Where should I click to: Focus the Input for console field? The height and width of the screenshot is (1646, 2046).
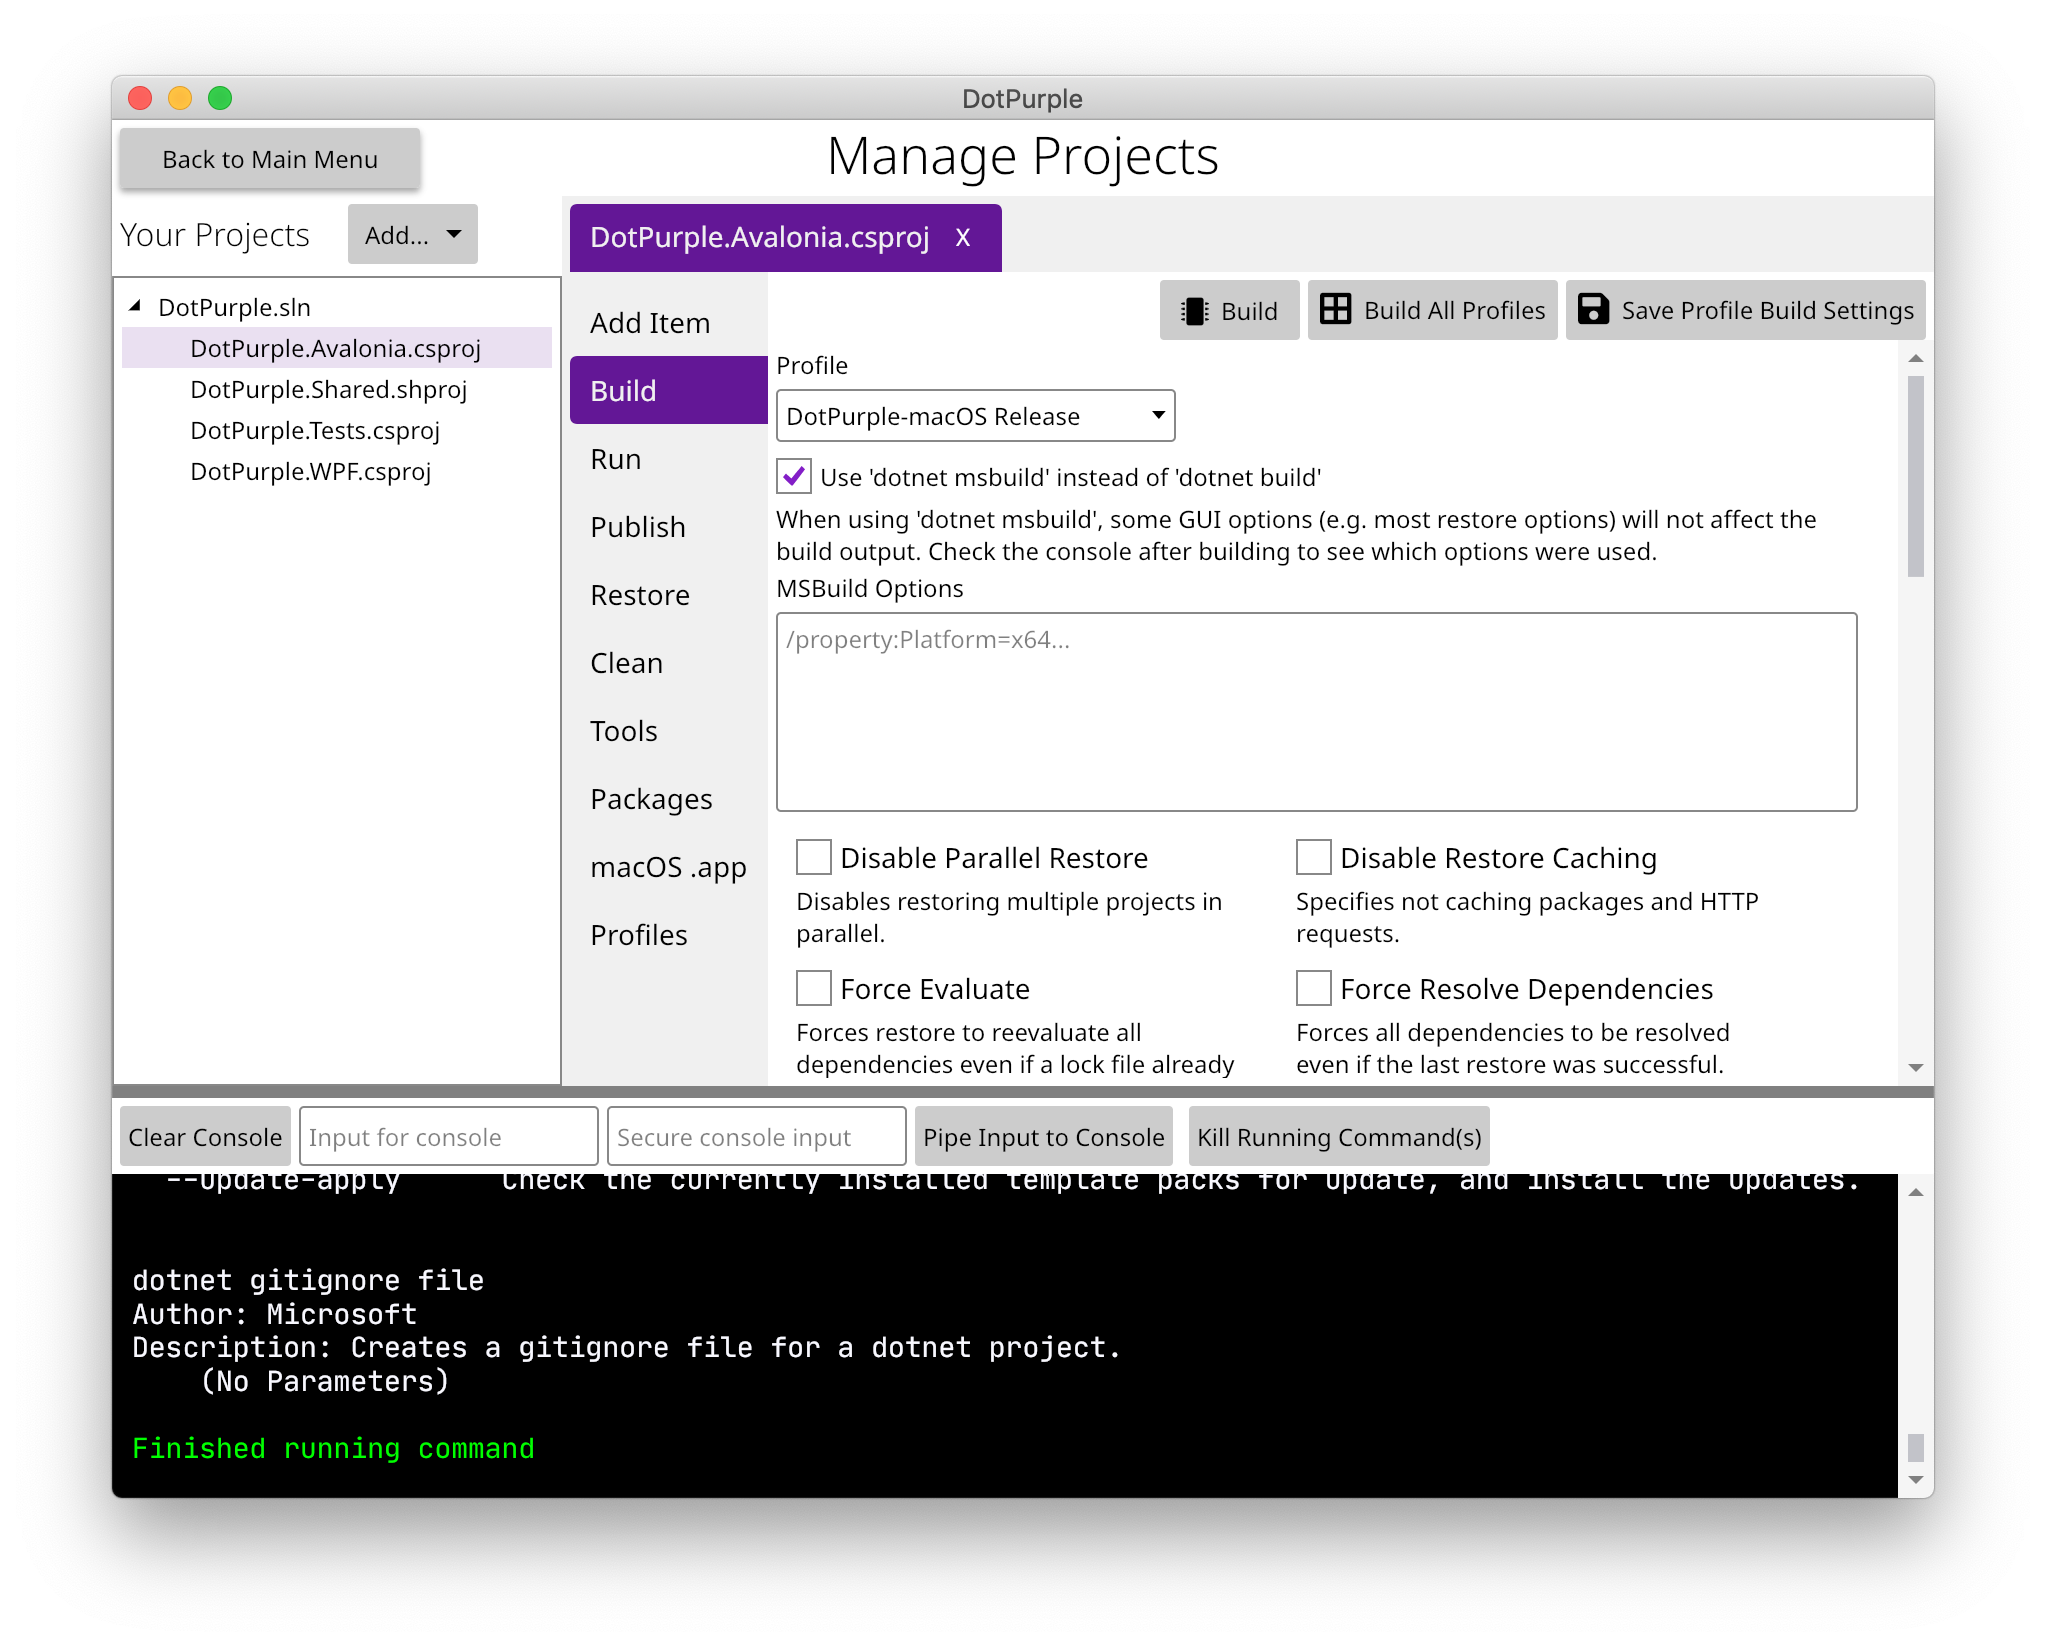[x=449, y=1137]
